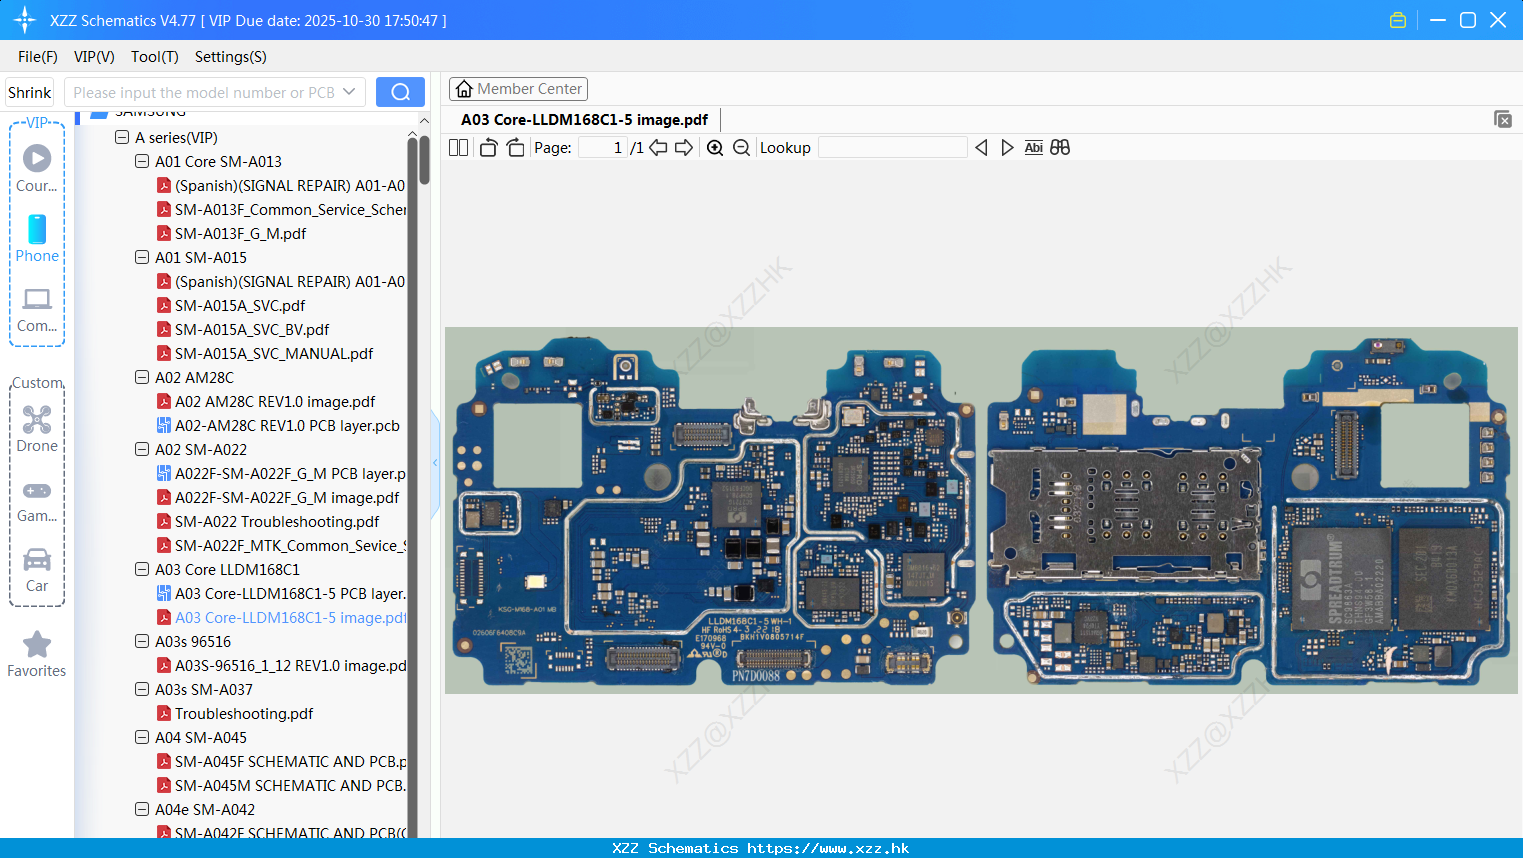Open SM-A015A_SVC_BV.pdf
Viewport: 1523px width, 858px height.
pos(243,329)
